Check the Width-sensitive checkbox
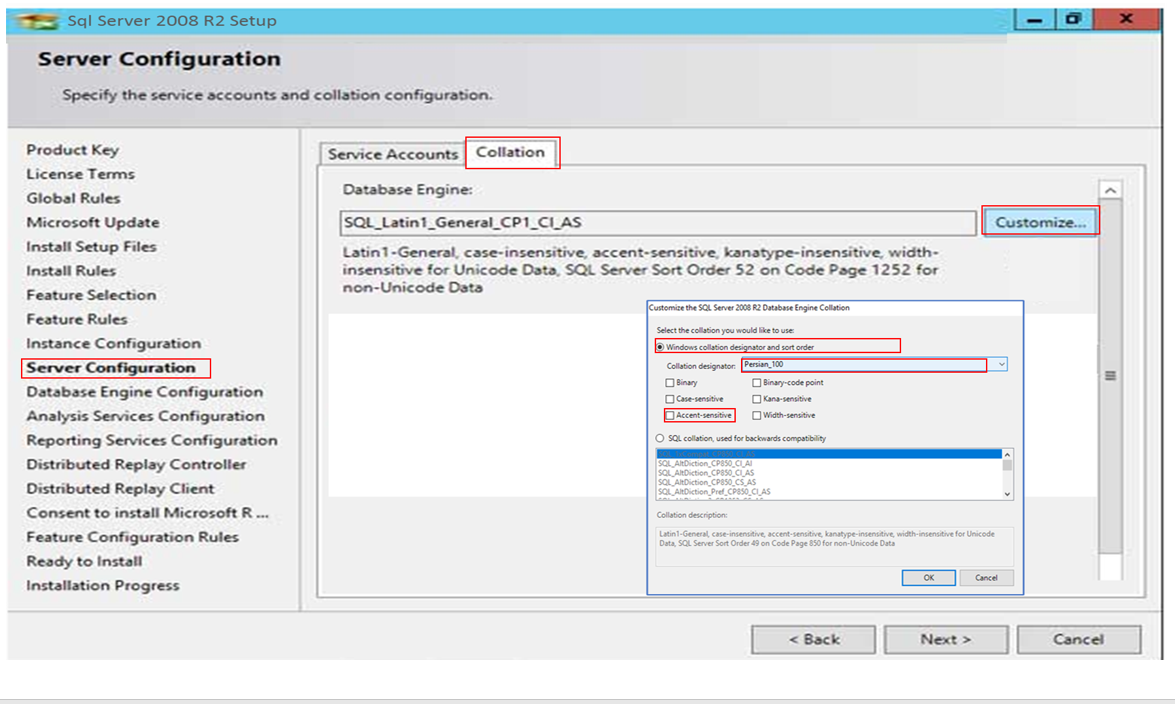The image size is (1175, 704). point(757,415)
